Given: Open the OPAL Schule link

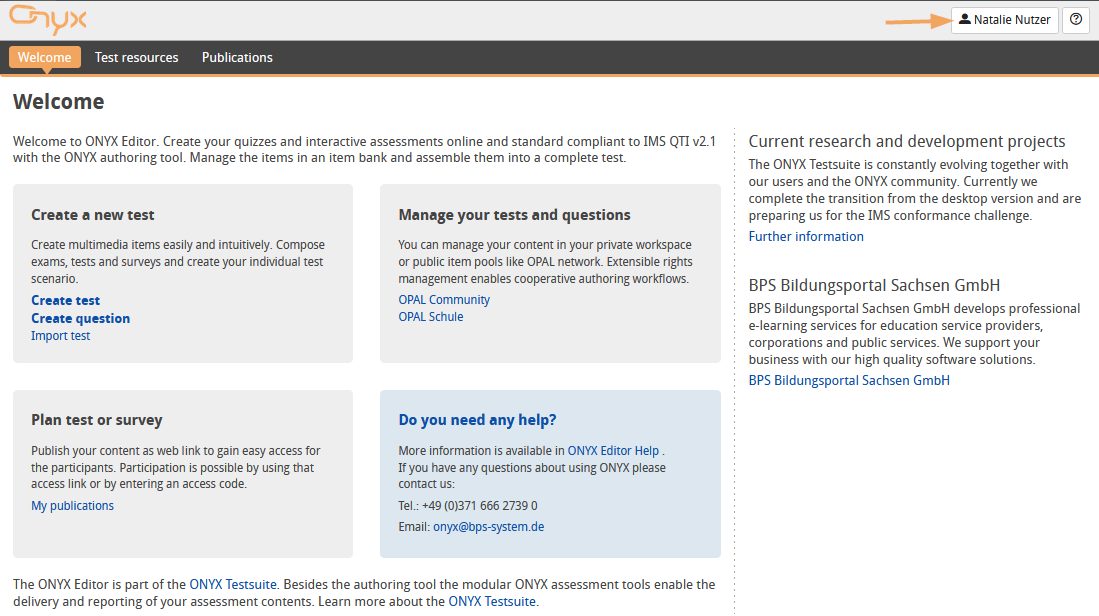Looking at the screenshot, I should coord(430,317).
